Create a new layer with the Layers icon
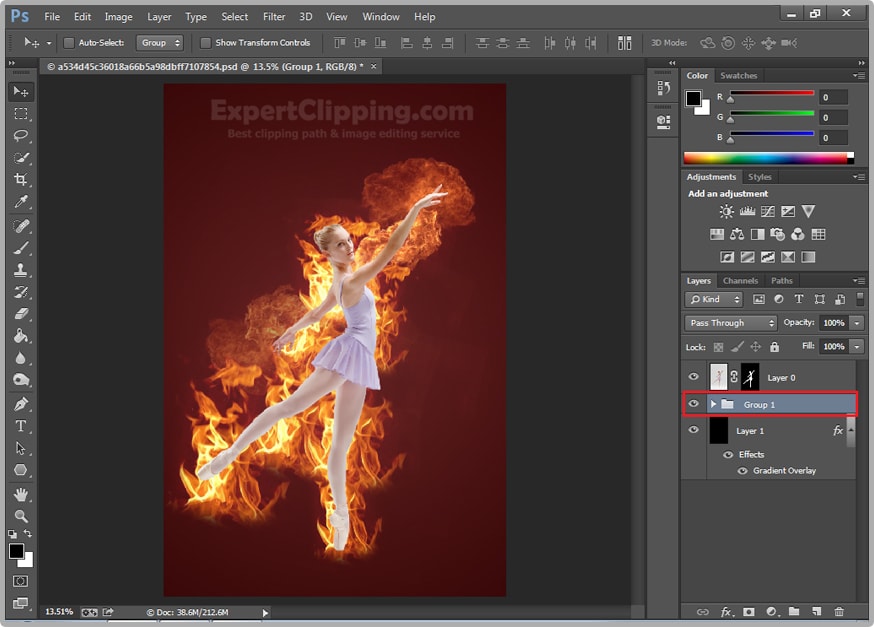Viewport: 874px width, 627px height. pos(817,612)
